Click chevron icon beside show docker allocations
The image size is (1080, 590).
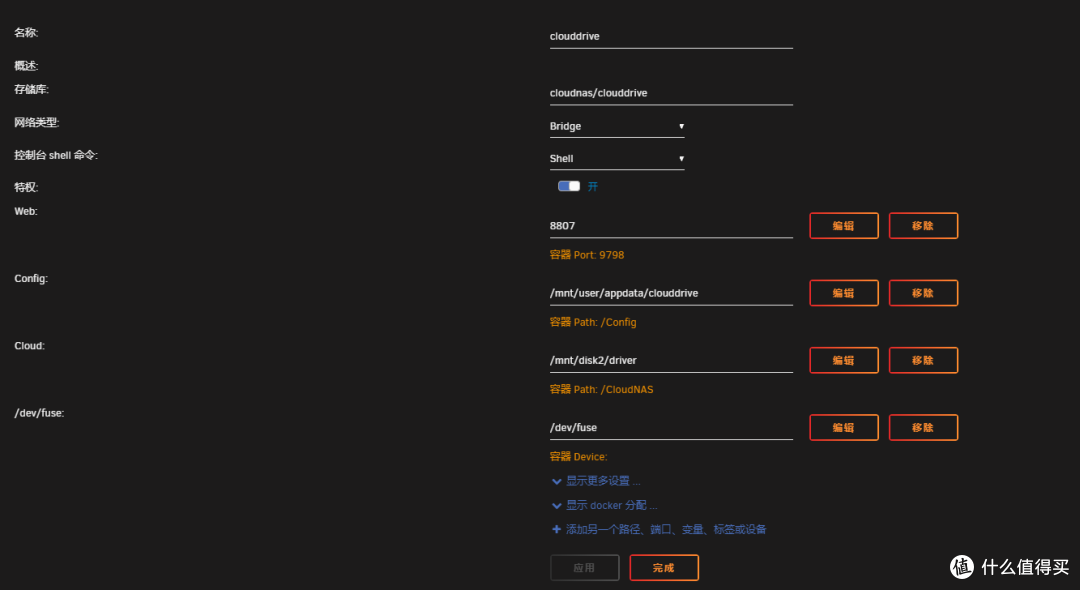click(557, 506)
